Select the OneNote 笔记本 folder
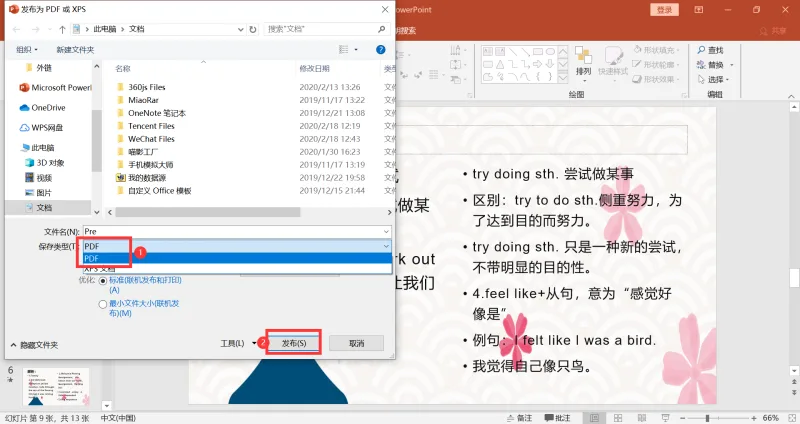The height and width of the screenshot is (424, 800). click(152, 113)
